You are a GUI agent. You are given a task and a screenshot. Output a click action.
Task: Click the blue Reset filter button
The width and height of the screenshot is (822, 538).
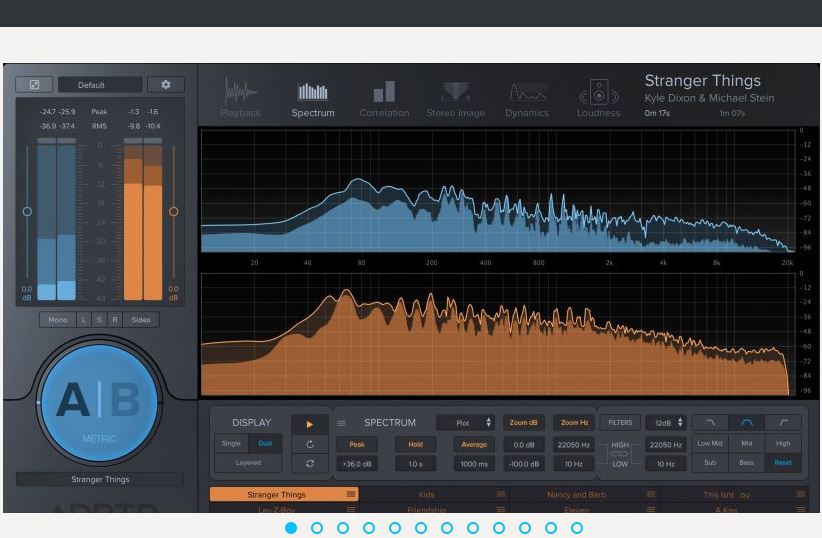(783, 463)
